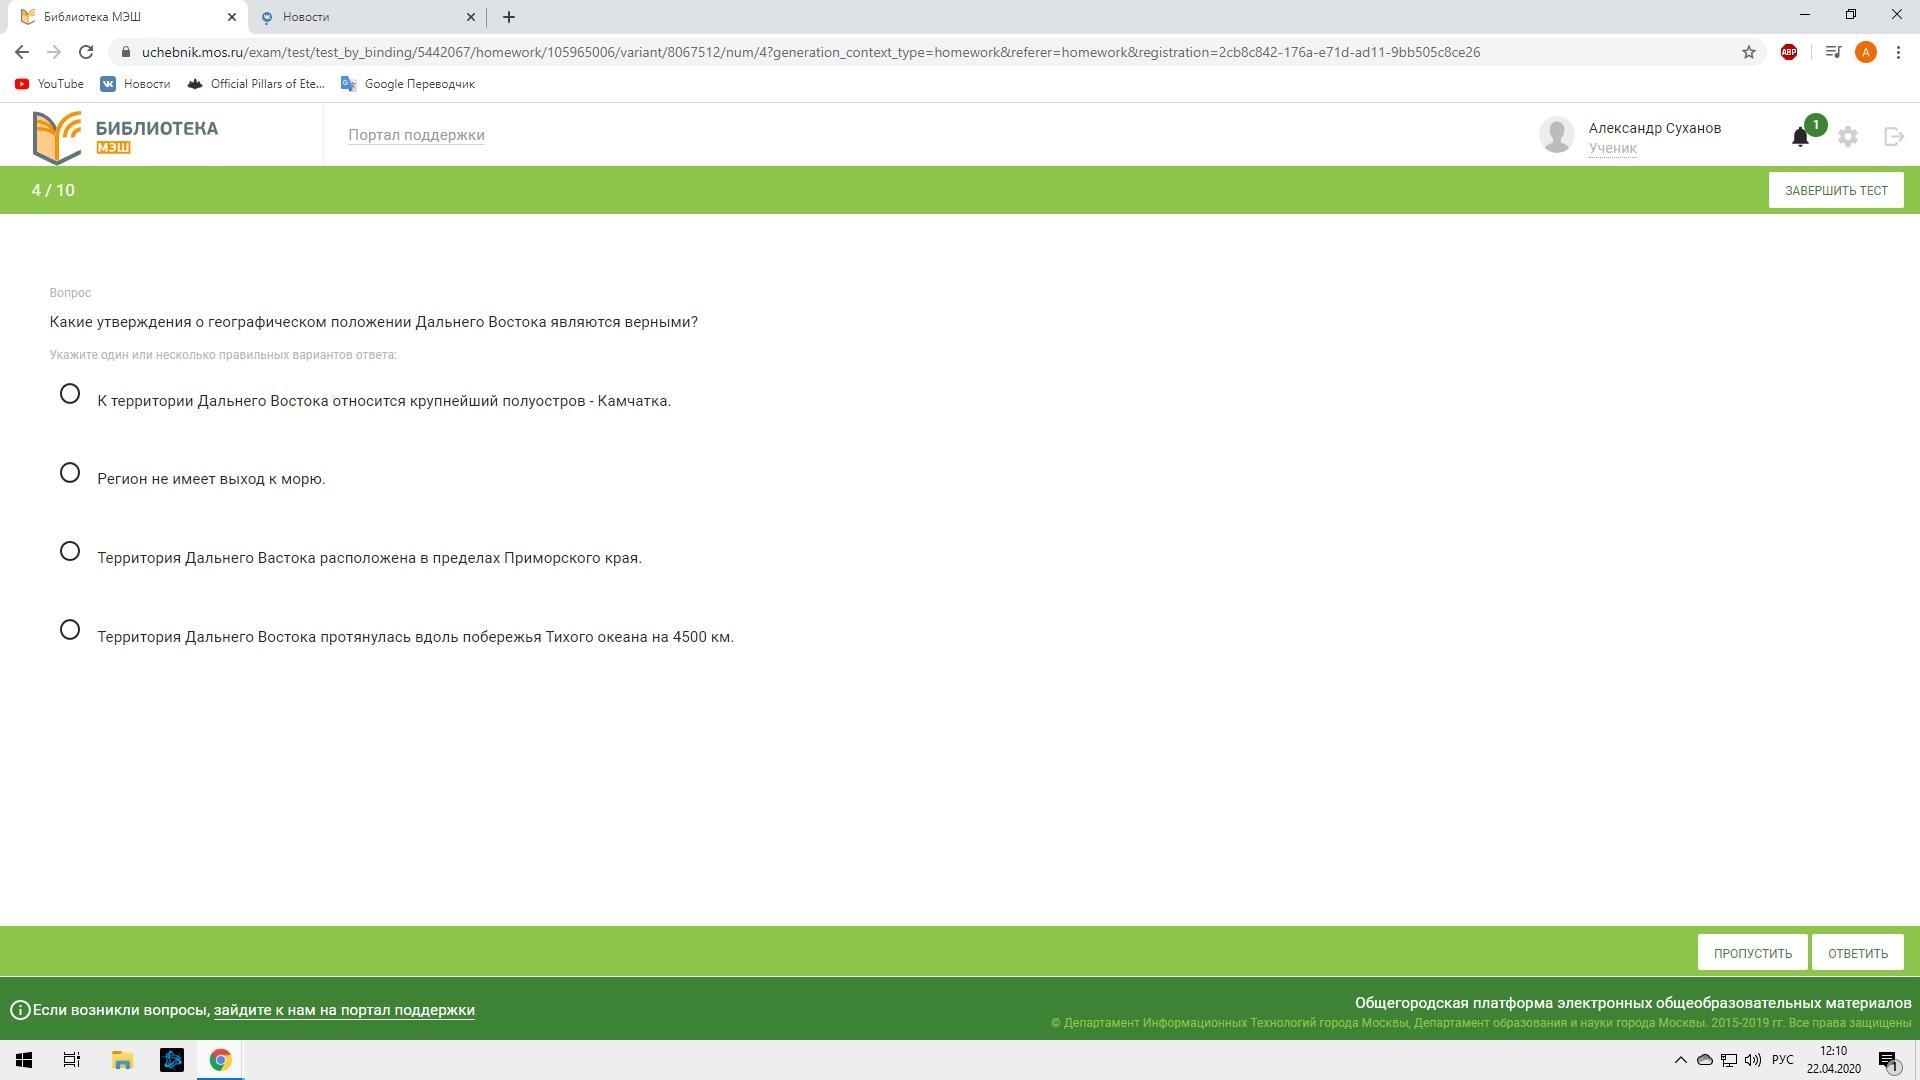Viewport: 1920px width, 1080px height.
Task: Open the AdBlock extension icon
Action: pos(1789,52)
